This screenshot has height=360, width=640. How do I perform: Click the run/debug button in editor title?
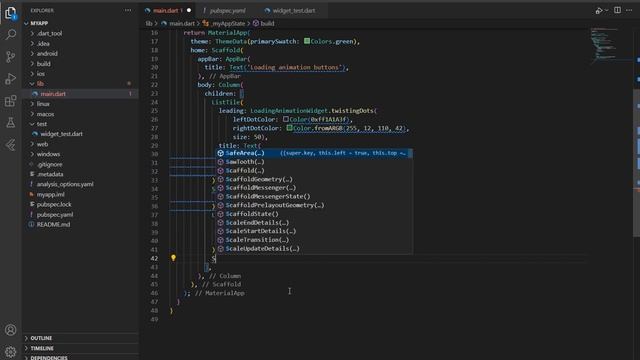pos(599,11)
